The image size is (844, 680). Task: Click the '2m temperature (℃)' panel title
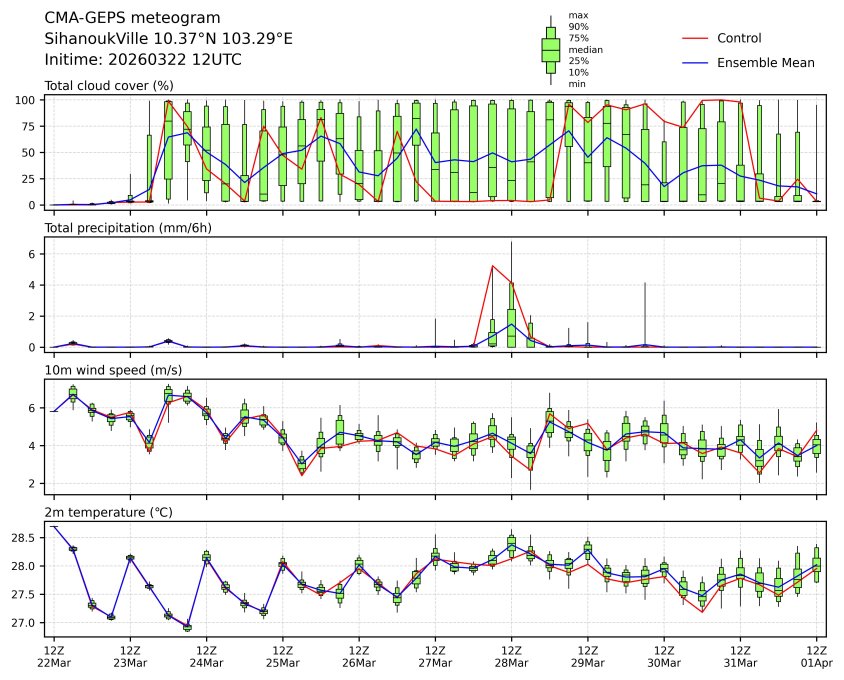(x=109, y=512)
